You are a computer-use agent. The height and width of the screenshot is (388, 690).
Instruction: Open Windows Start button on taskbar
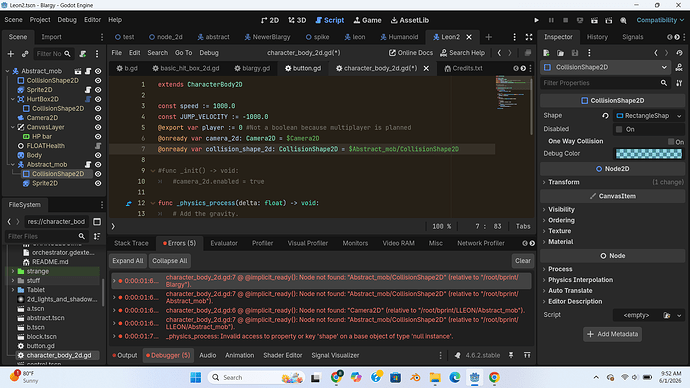[x=196, y=377]
